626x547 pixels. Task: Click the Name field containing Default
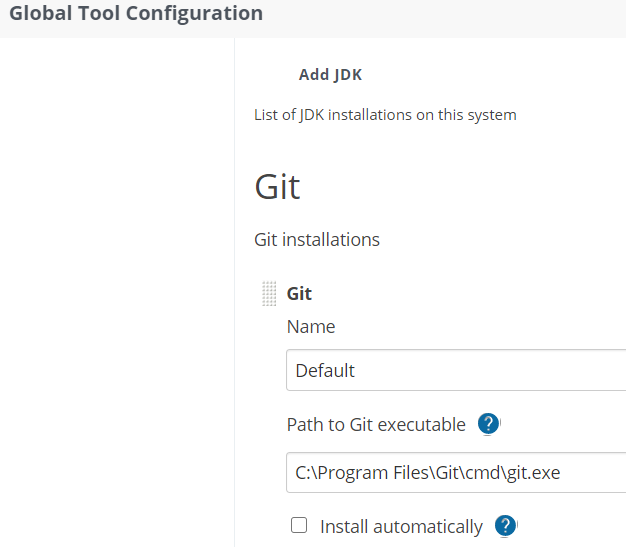[455, 370]
